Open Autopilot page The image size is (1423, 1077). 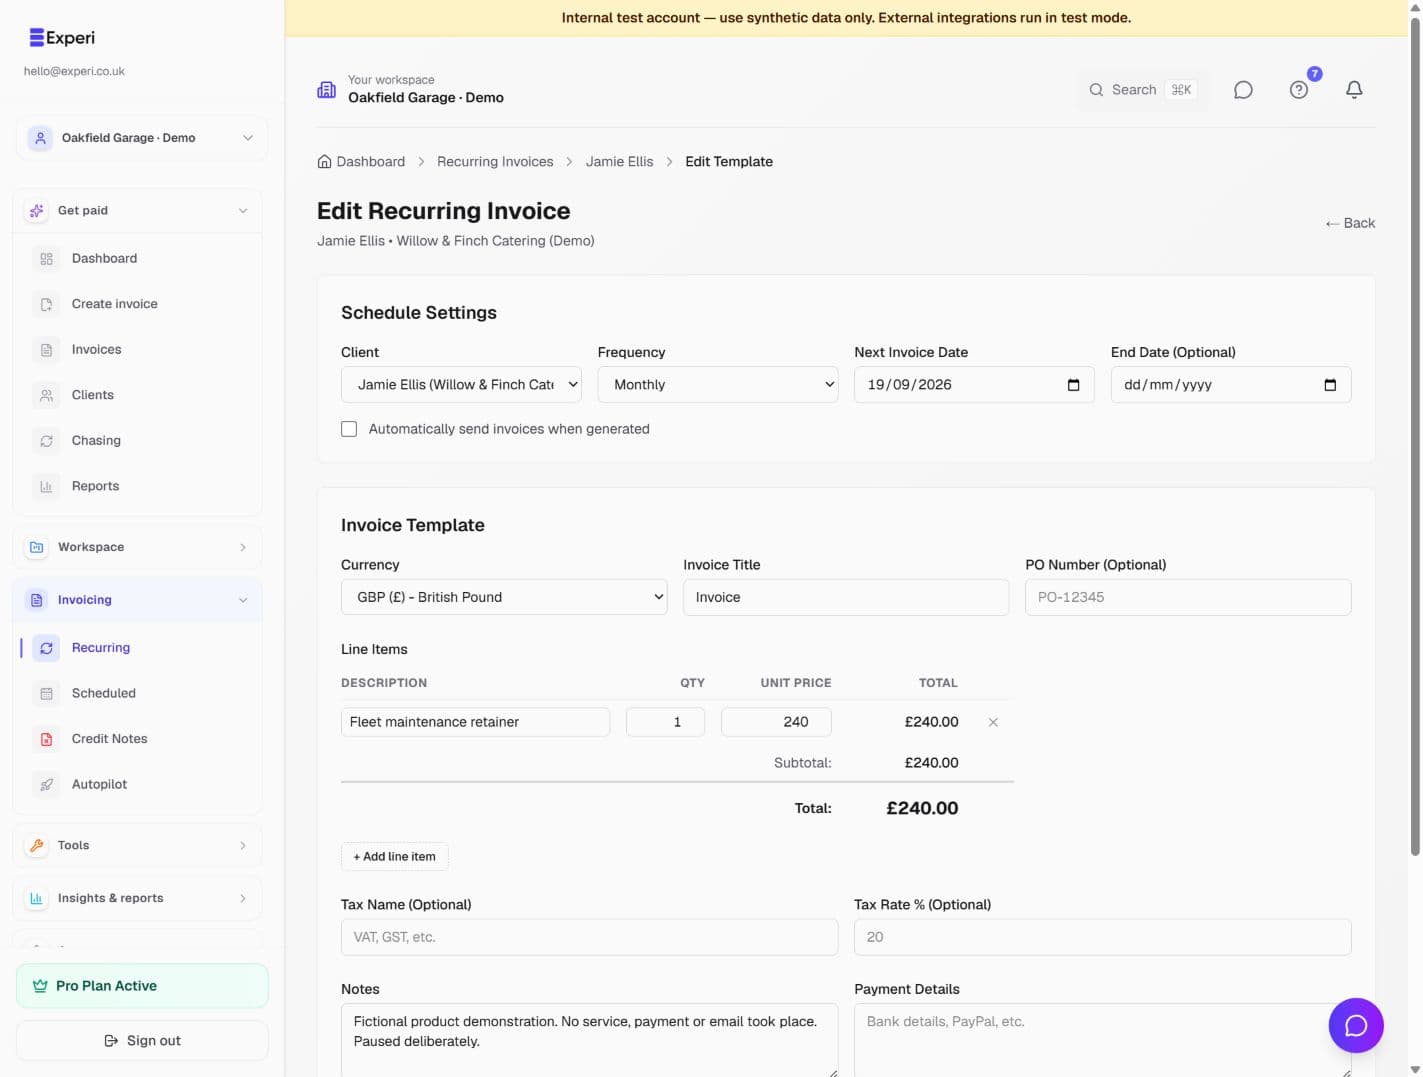pyautogui.click(x=137, y=784)
